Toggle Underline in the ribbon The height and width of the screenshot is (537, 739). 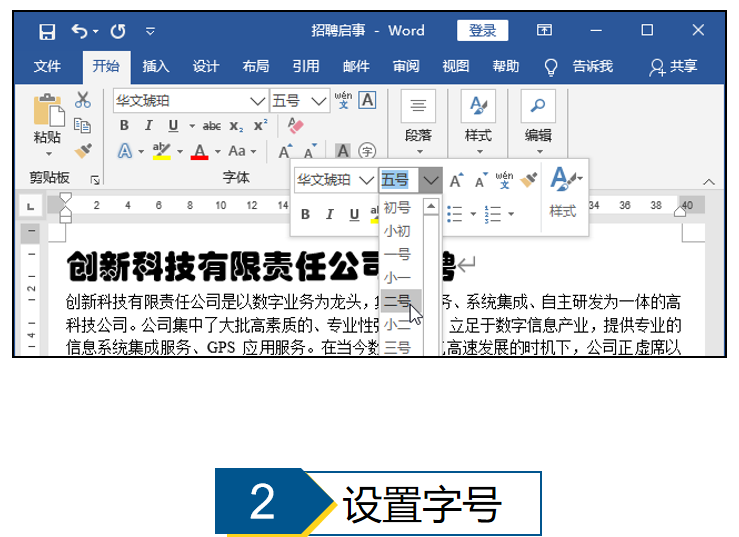point(173,125)
